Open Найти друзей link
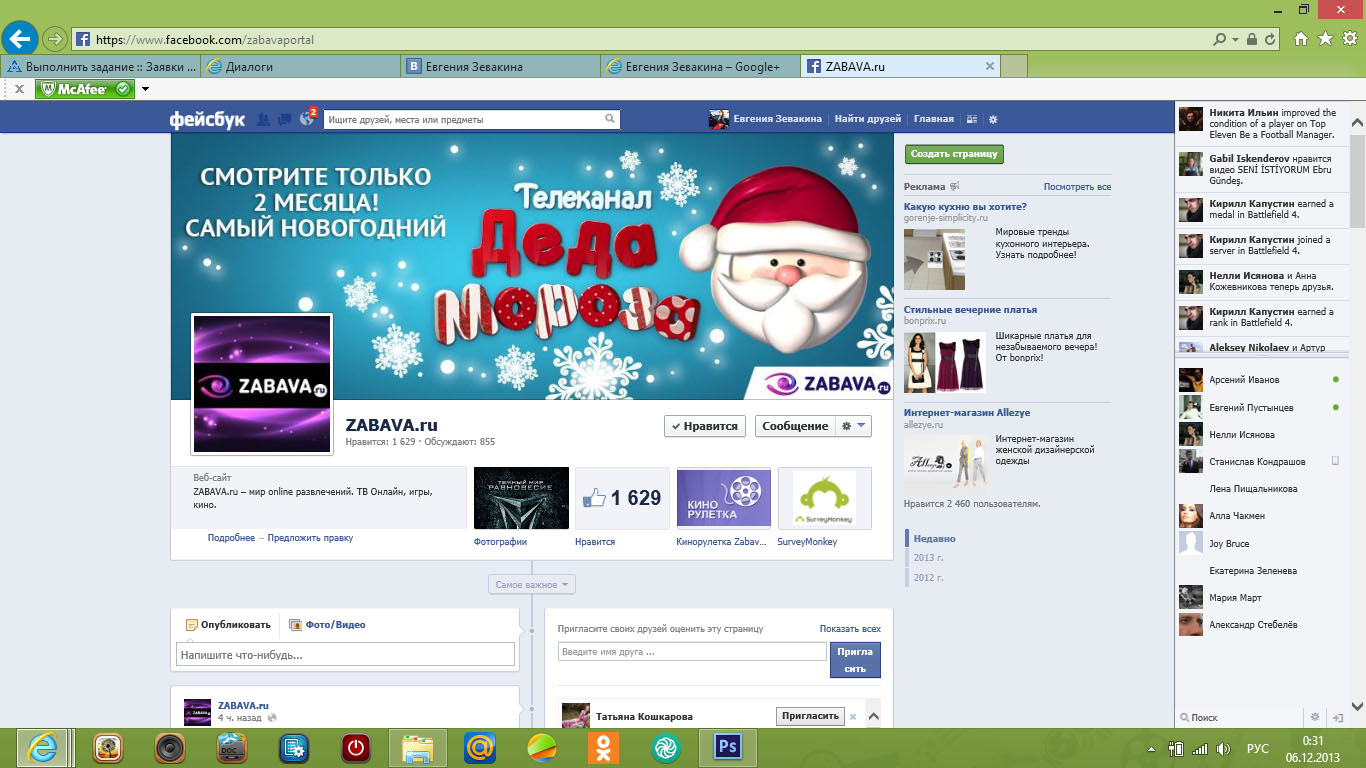This screenshot has width=1366, height=768. (868, 119)
